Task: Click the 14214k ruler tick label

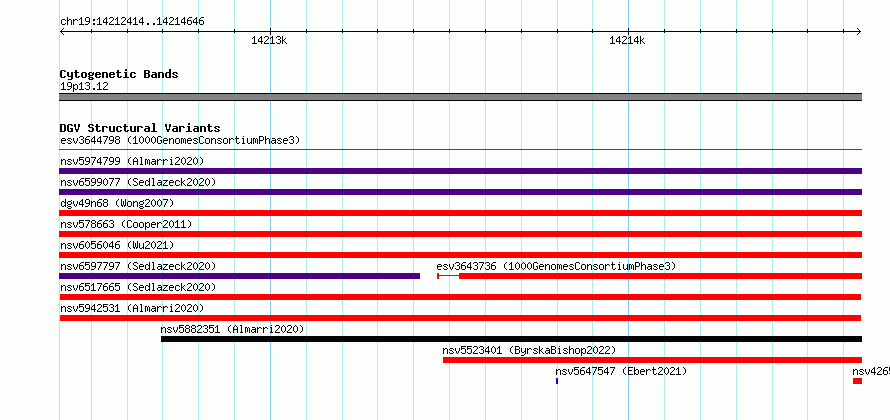Action: 627,40
